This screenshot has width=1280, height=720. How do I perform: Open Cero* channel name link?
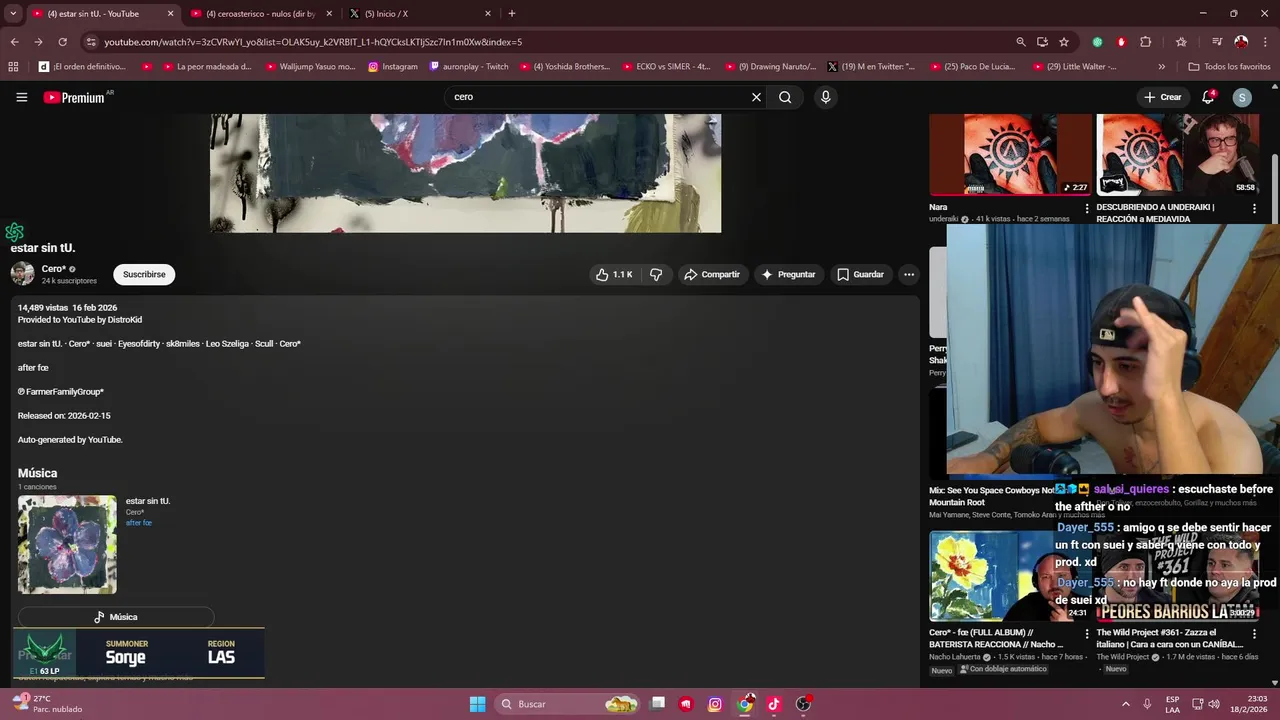pyautogui.click(x=54, y=269)
